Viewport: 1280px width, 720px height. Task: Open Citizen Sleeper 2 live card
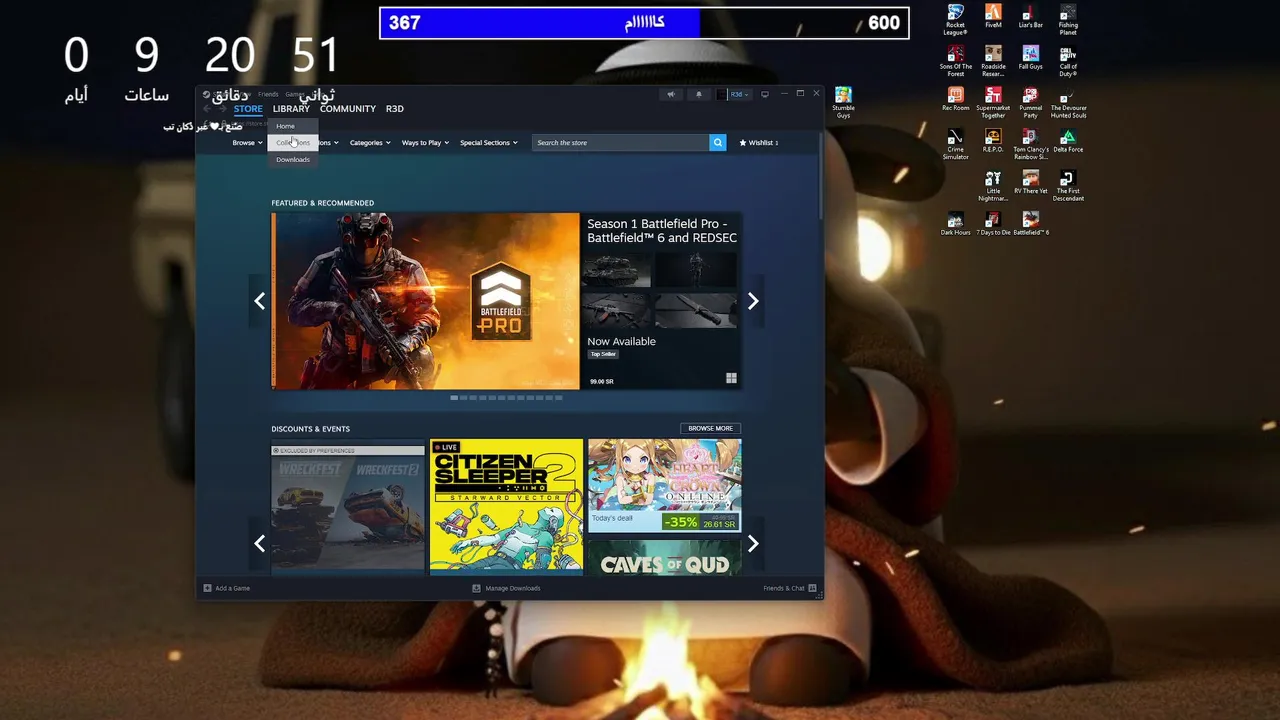pos(506,507)
